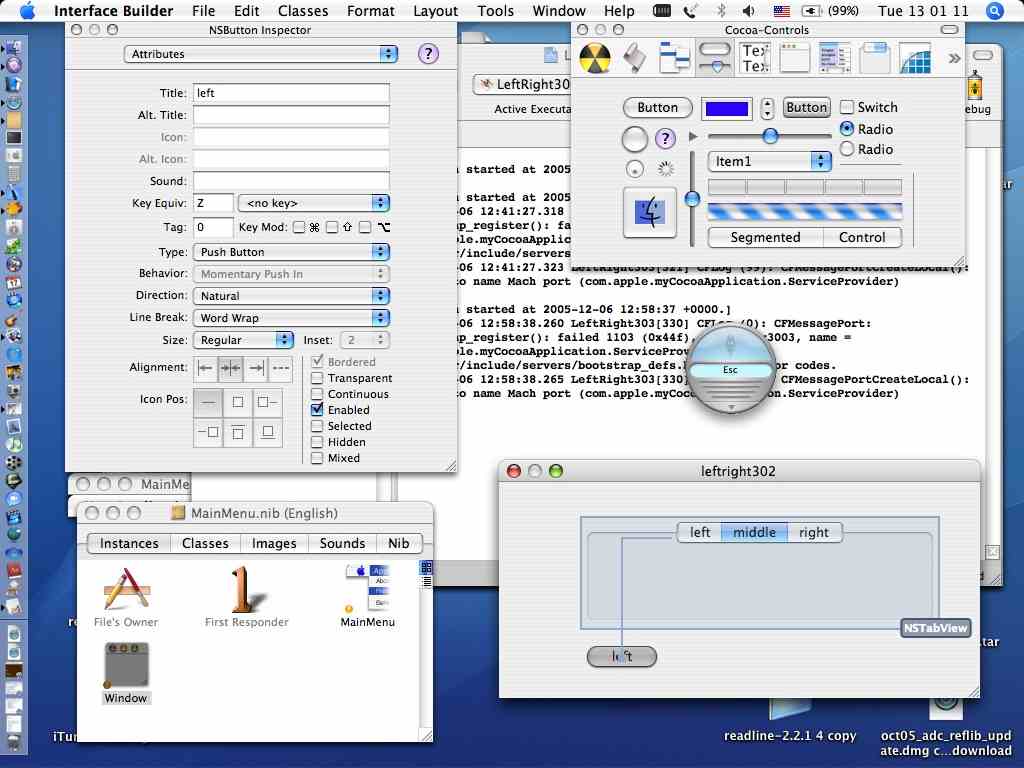Image resolution: width=1024 pixels, height=768 pixels.
Task: Open the Apple menu
Action: (27, 11)
